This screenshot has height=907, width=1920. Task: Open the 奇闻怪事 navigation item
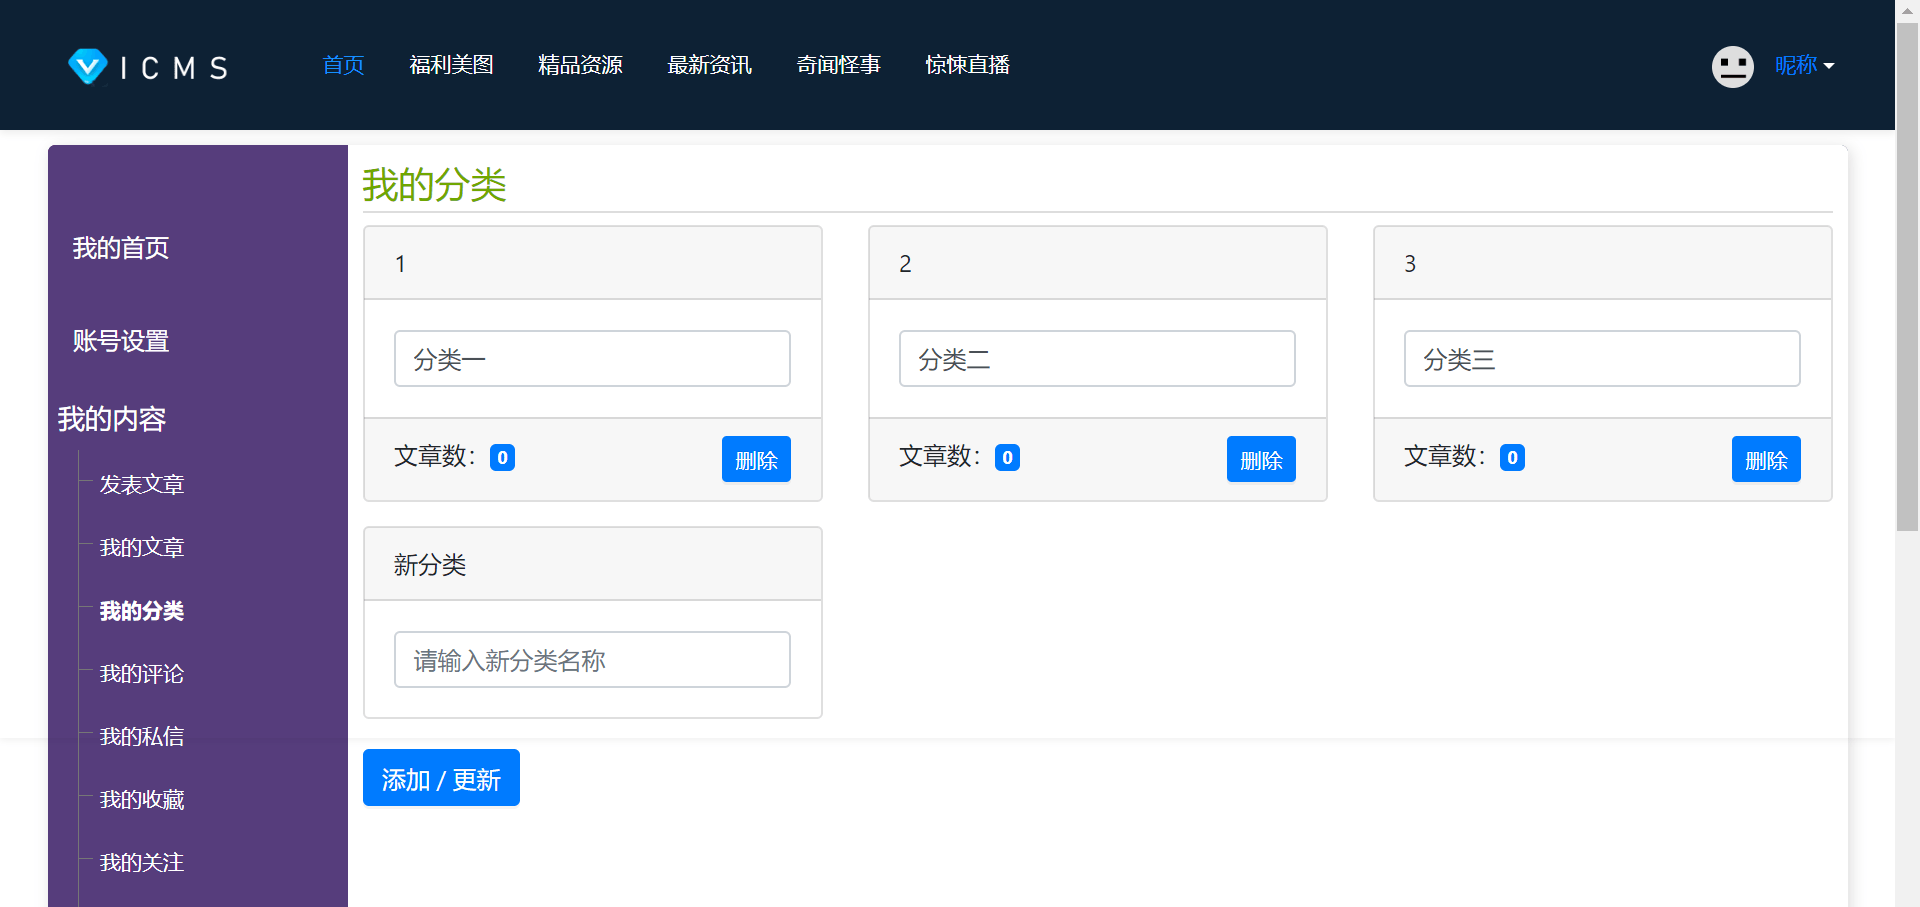point(838,65)
